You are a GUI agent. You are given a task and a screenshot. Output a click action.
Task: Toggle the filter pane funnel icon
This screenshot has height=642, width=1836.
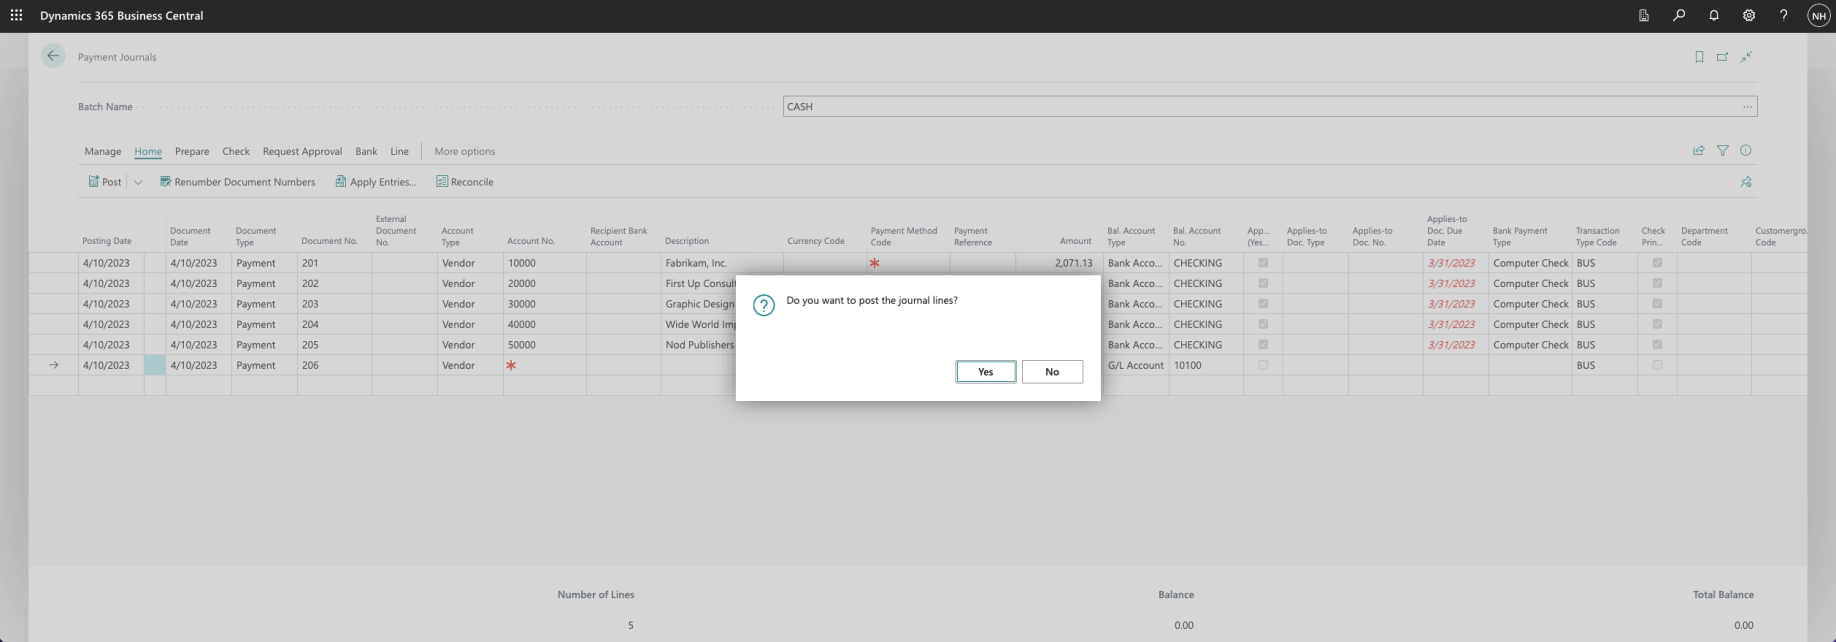(1722, 151)
